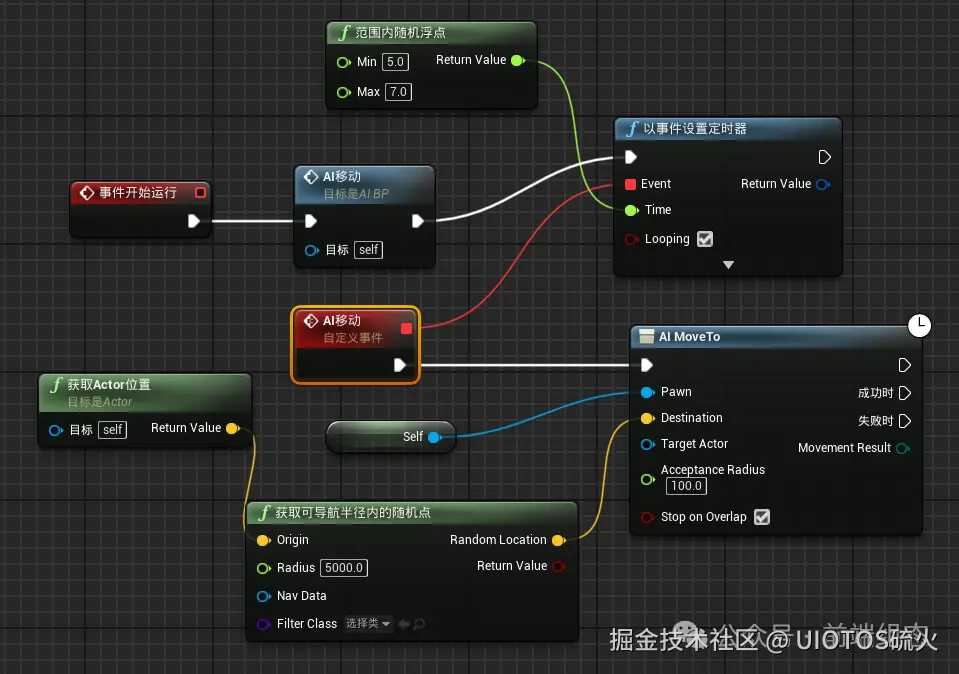The width and height of the screenshot is (959, 674).
Task: Click the red delegate pin on AI移动 custom event
Action: [x=406, y=329]
